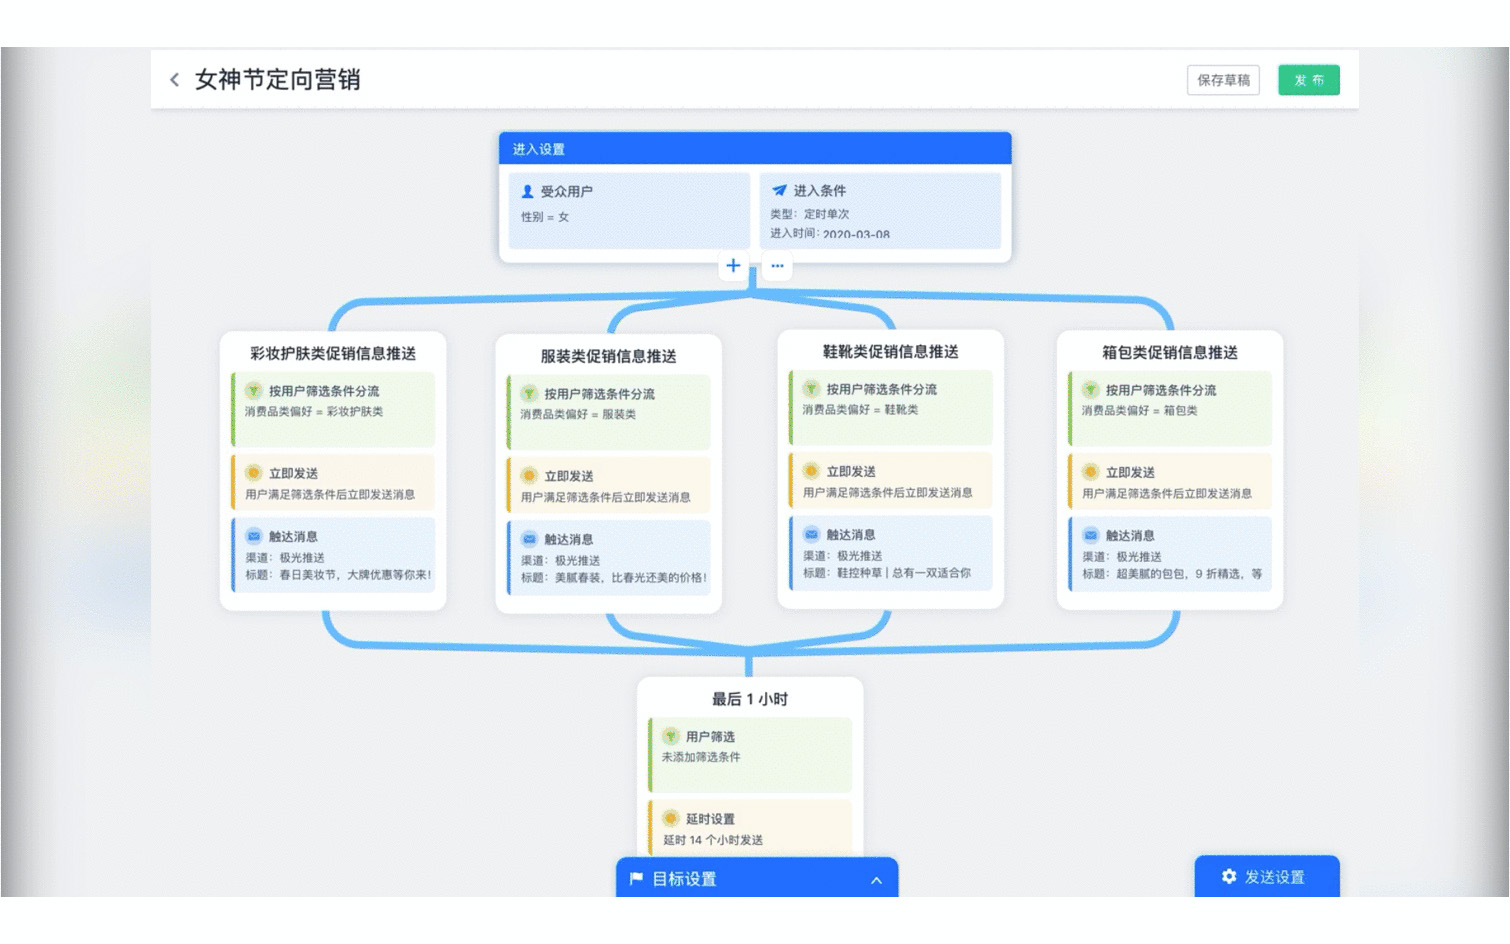Select 用户筛选 block in 最后 1 小时 card
Screen dimensions: 1510x944
tap(750, 754)
